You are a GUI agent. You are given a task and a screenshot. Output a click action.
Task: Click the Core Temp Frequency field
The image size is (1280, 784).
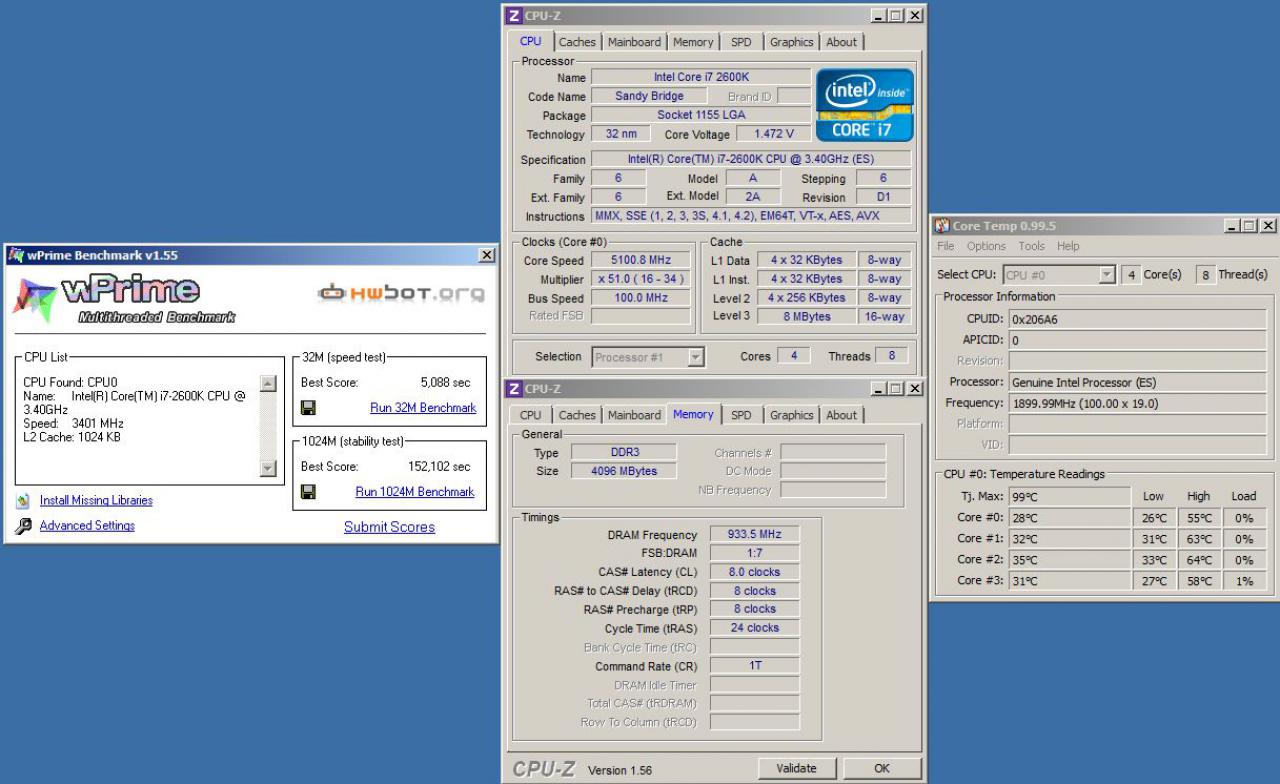(x=1137, y=403)
